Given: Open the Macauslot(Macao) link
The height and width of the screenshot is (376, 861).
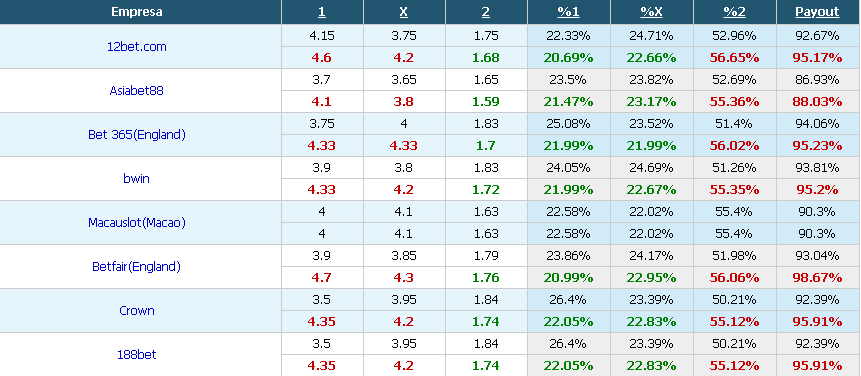Looking at the screenshot, I should [x=137, y=222].
